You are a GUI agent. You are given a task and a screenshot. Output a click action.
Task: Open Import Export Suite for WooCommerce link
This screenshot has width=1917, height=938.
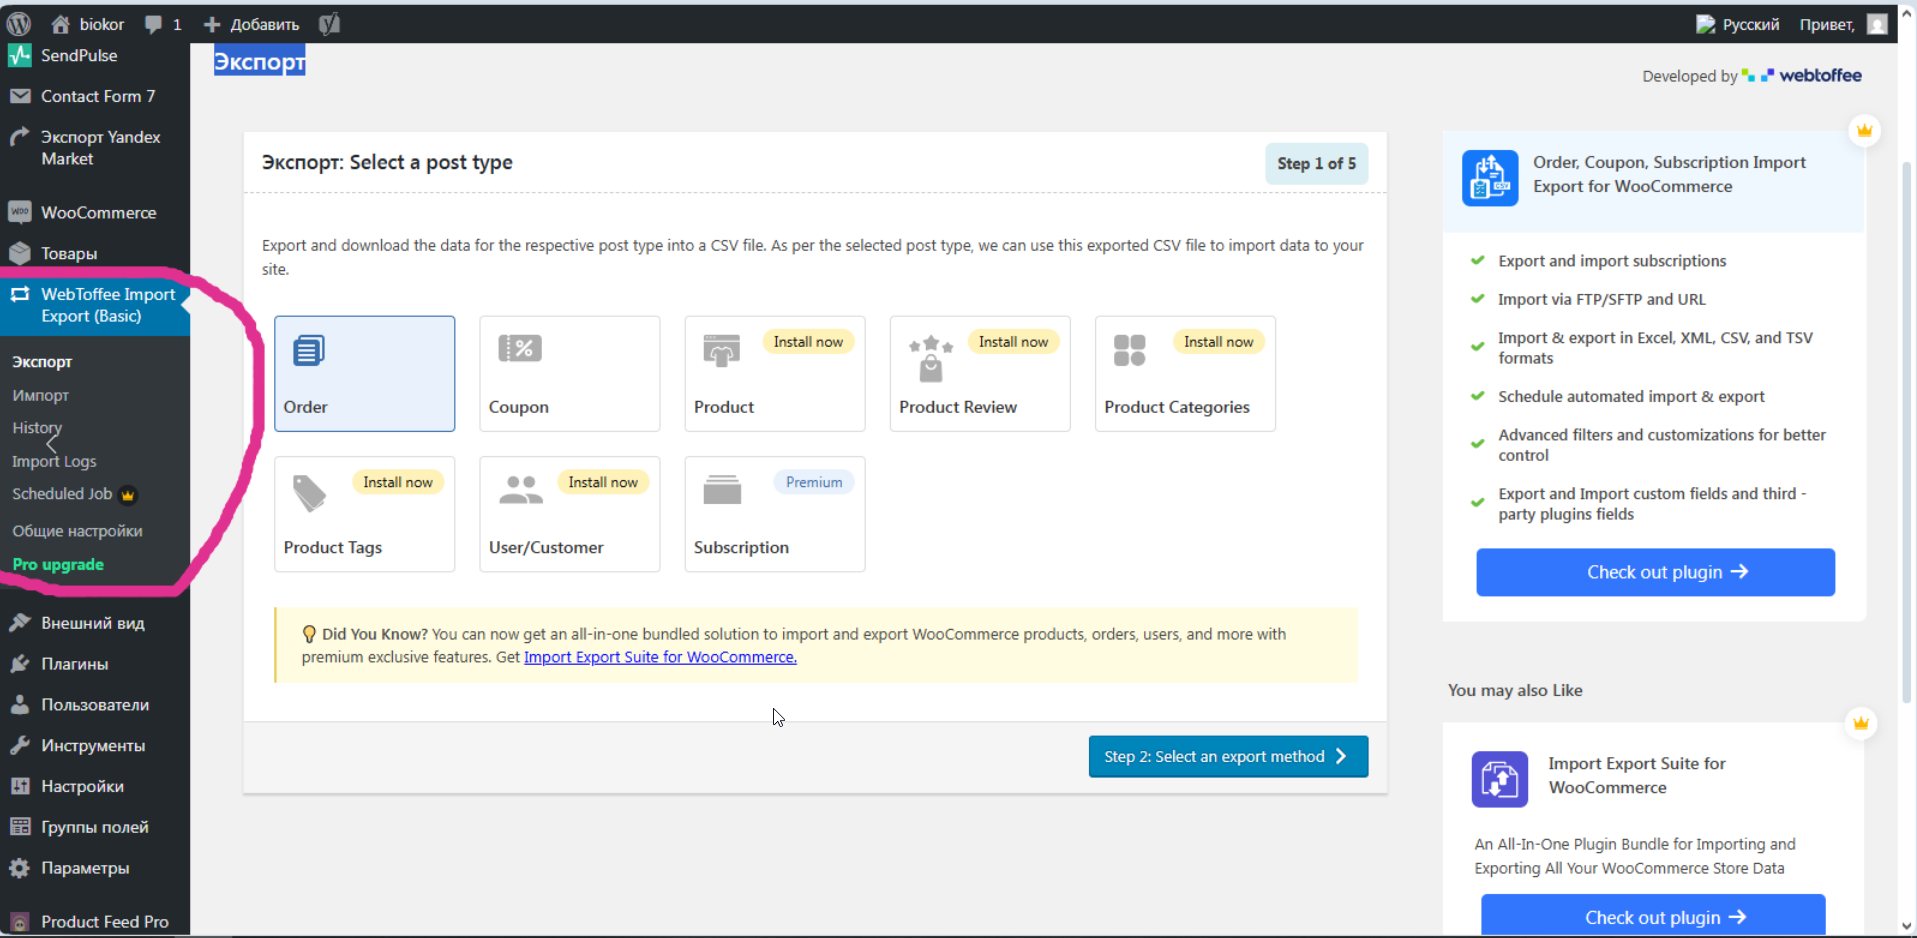point(660,657)
